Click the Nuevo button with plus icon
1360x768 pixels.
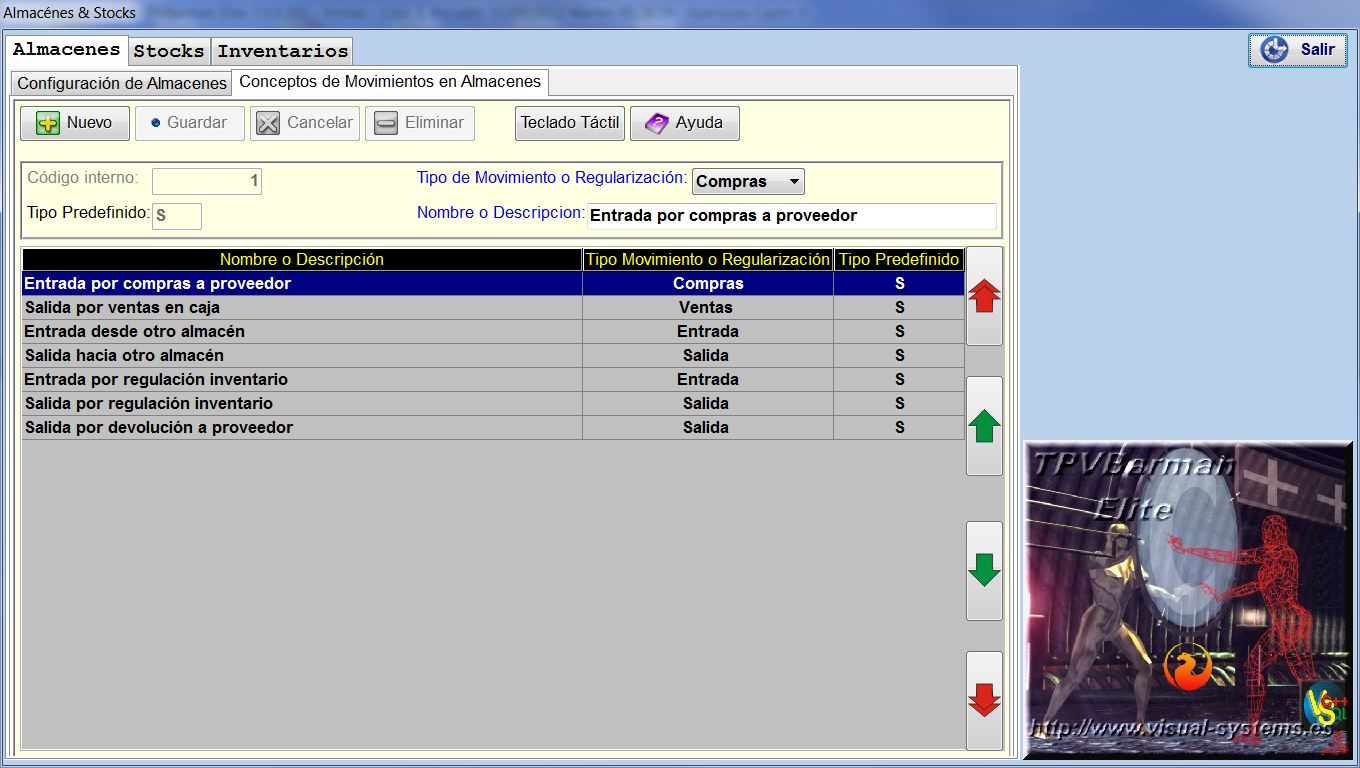tap(75, 123)
